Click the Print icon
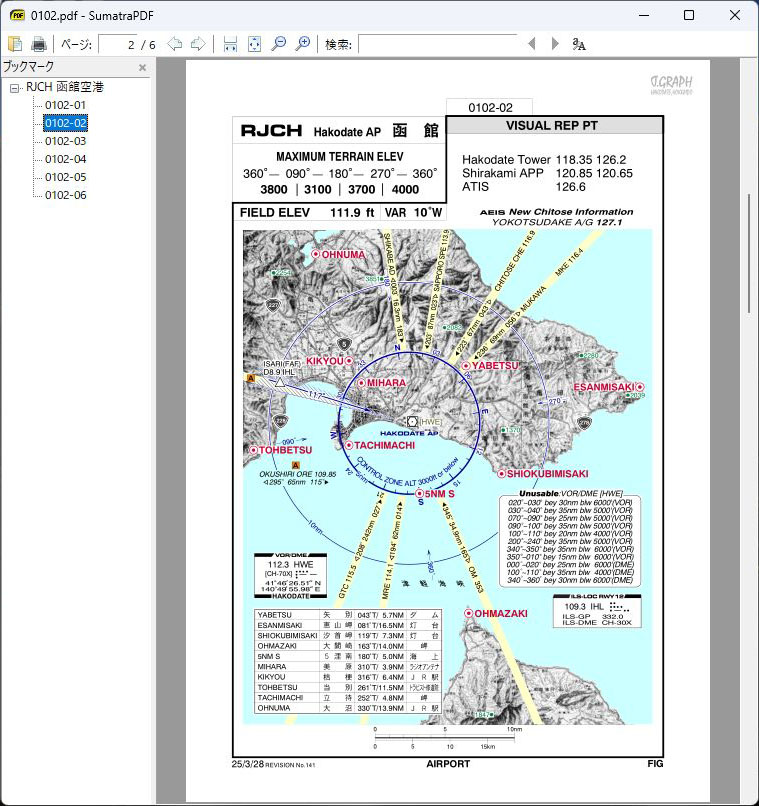 coord(39,44)
